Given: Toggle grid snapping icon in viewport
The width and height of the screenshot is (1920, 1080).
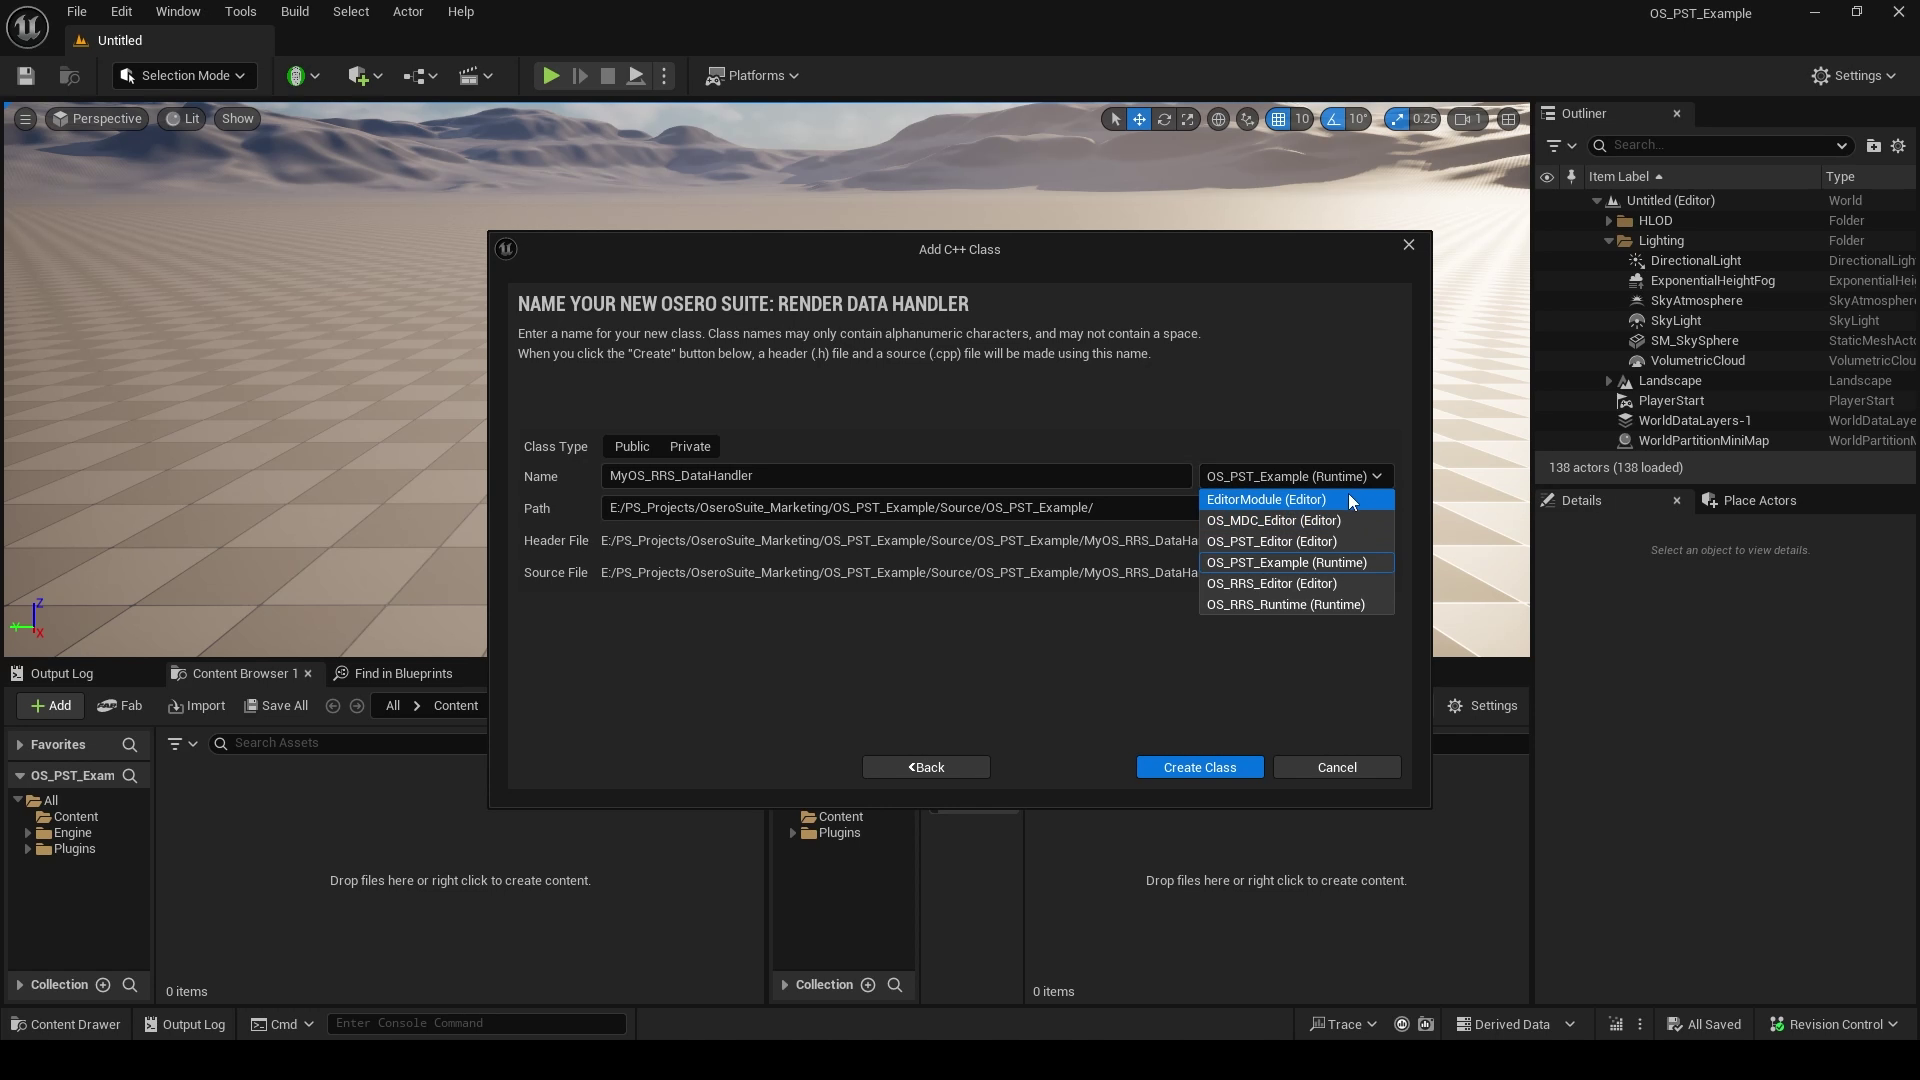Looking at the screenshot, I should (1278, 119).
